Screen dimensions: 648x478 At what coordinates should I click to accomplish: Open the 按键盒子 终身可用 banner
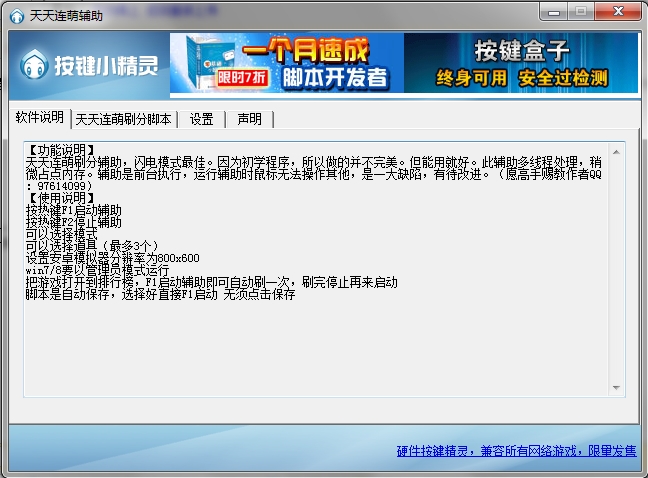click(x=521, y=63)
